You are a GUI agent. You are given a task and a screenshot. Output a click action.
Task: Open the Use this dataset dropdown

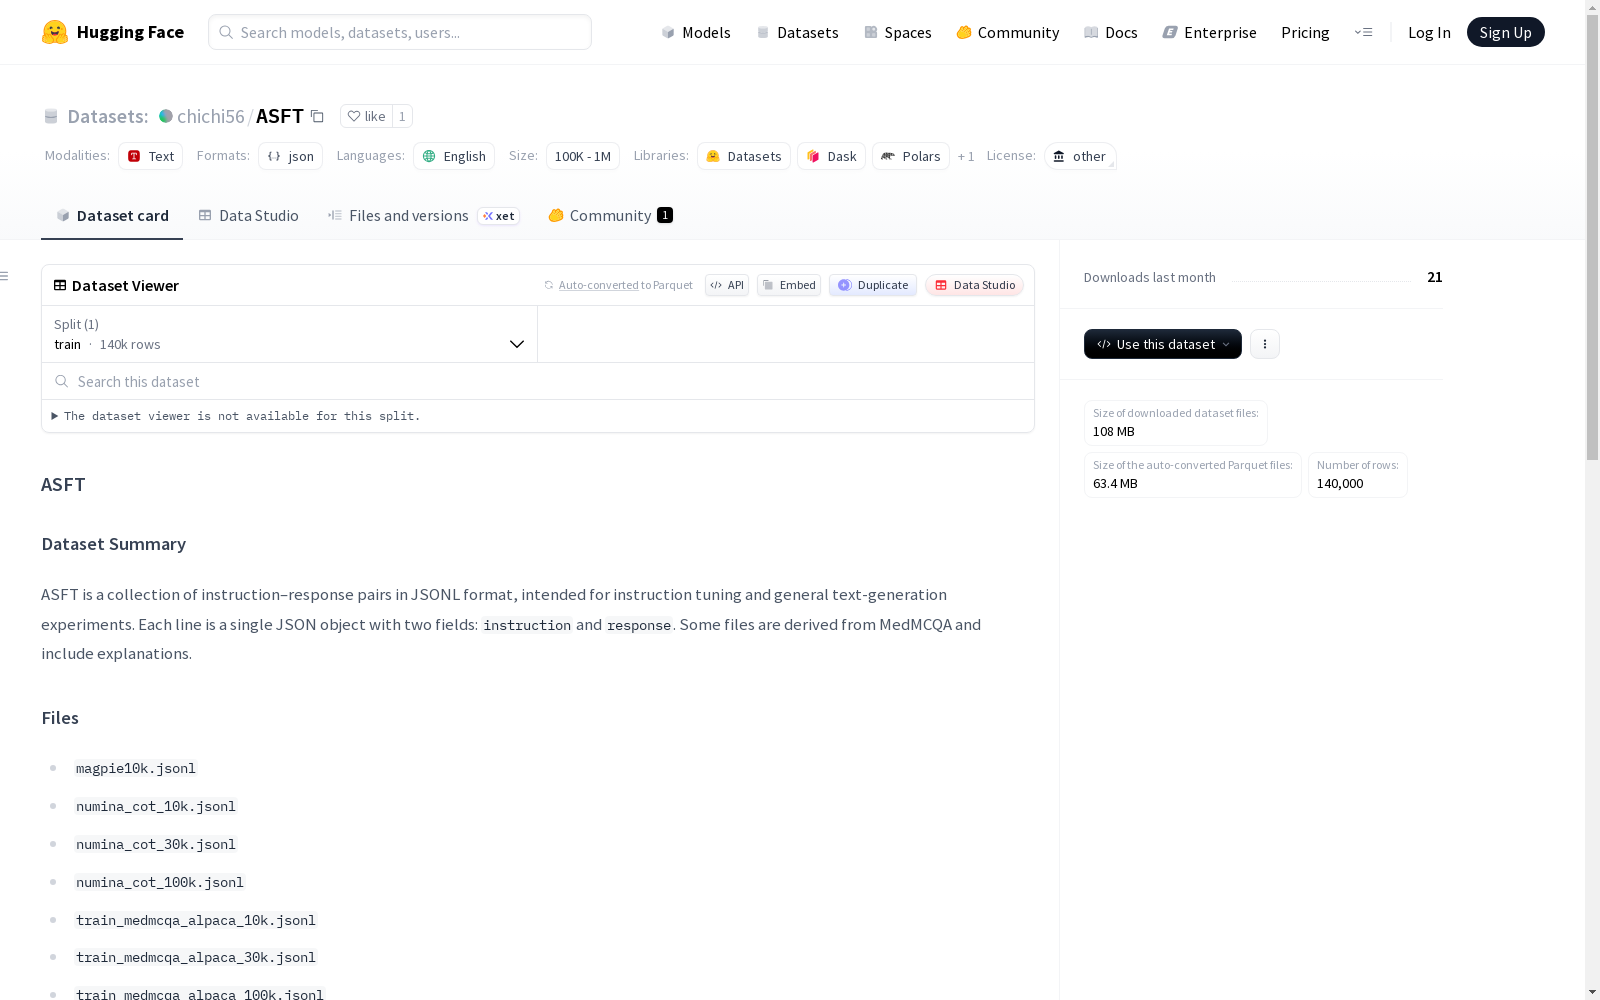point(1163,344)
